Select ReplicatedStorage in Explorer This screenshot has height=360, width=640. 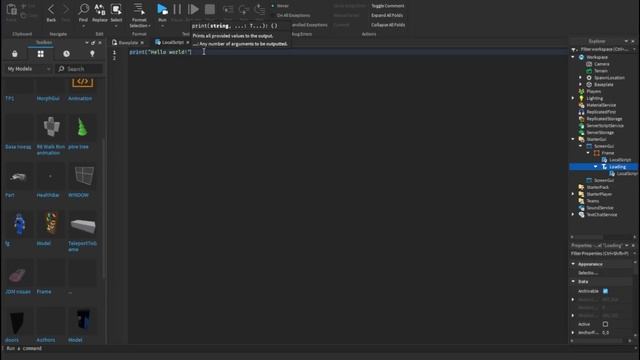[x=604, y=119]
